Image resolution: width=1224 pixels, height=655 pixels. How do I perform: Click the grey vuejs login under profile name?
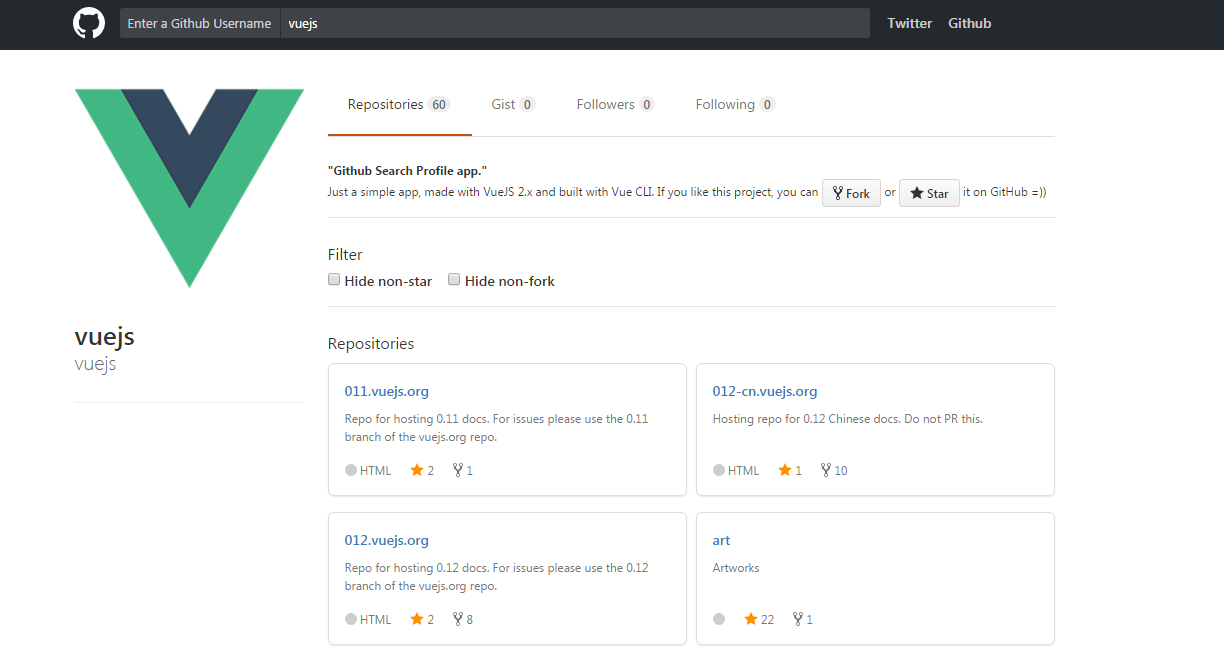coord(95,364)
